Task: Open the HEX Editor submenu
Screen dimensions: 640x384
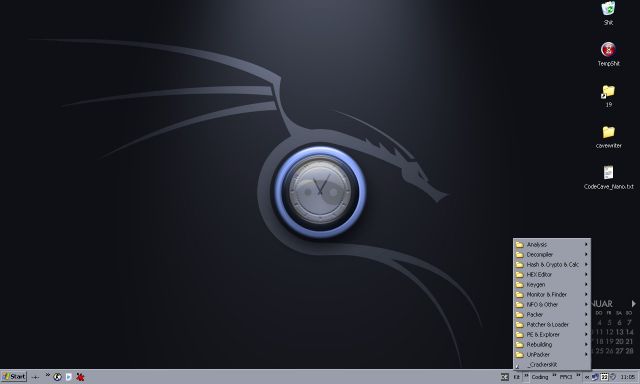Action: click(x=552, y=275)
